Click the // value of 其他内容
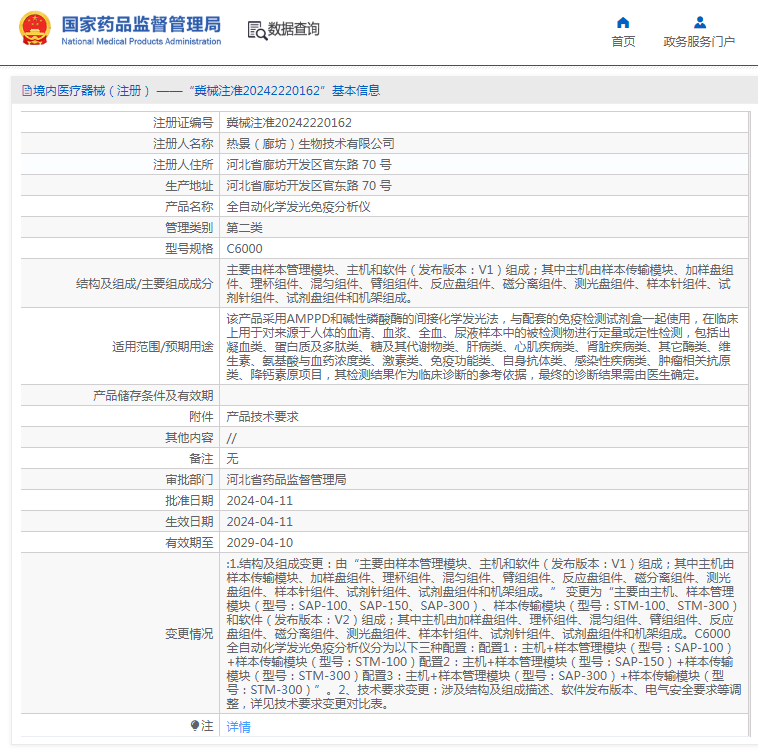The image size is (758, 751). [x=232, y=438]
